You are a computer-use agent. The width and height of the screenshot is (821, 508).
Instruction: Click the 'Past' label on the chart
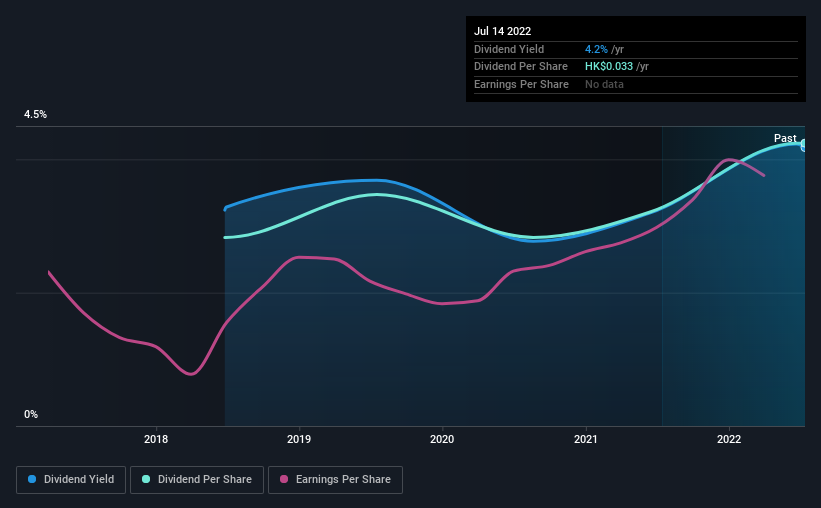(x=785, y=138)
